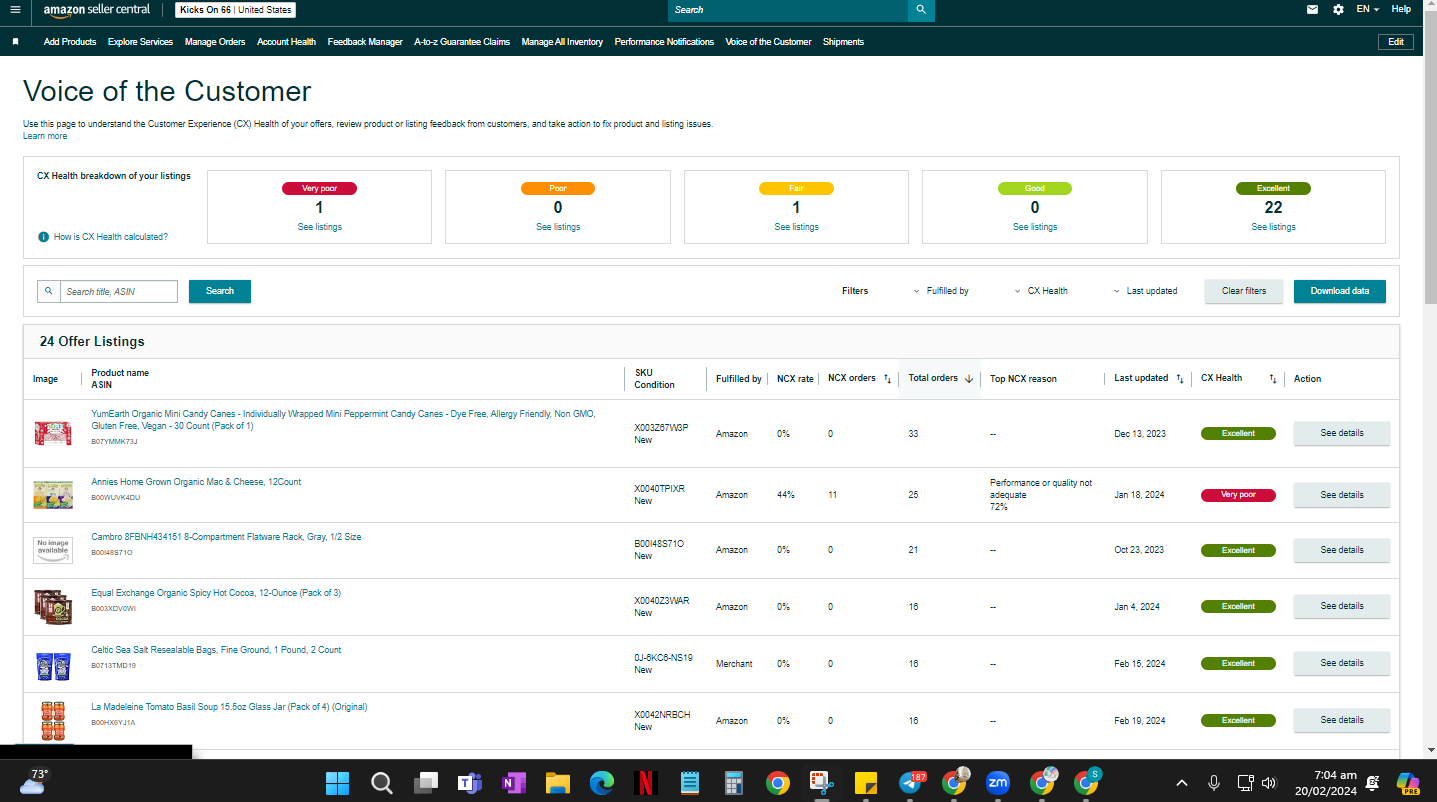See details for Celtic Sea Salt

pyautogui.click(x=1342, y=663)
